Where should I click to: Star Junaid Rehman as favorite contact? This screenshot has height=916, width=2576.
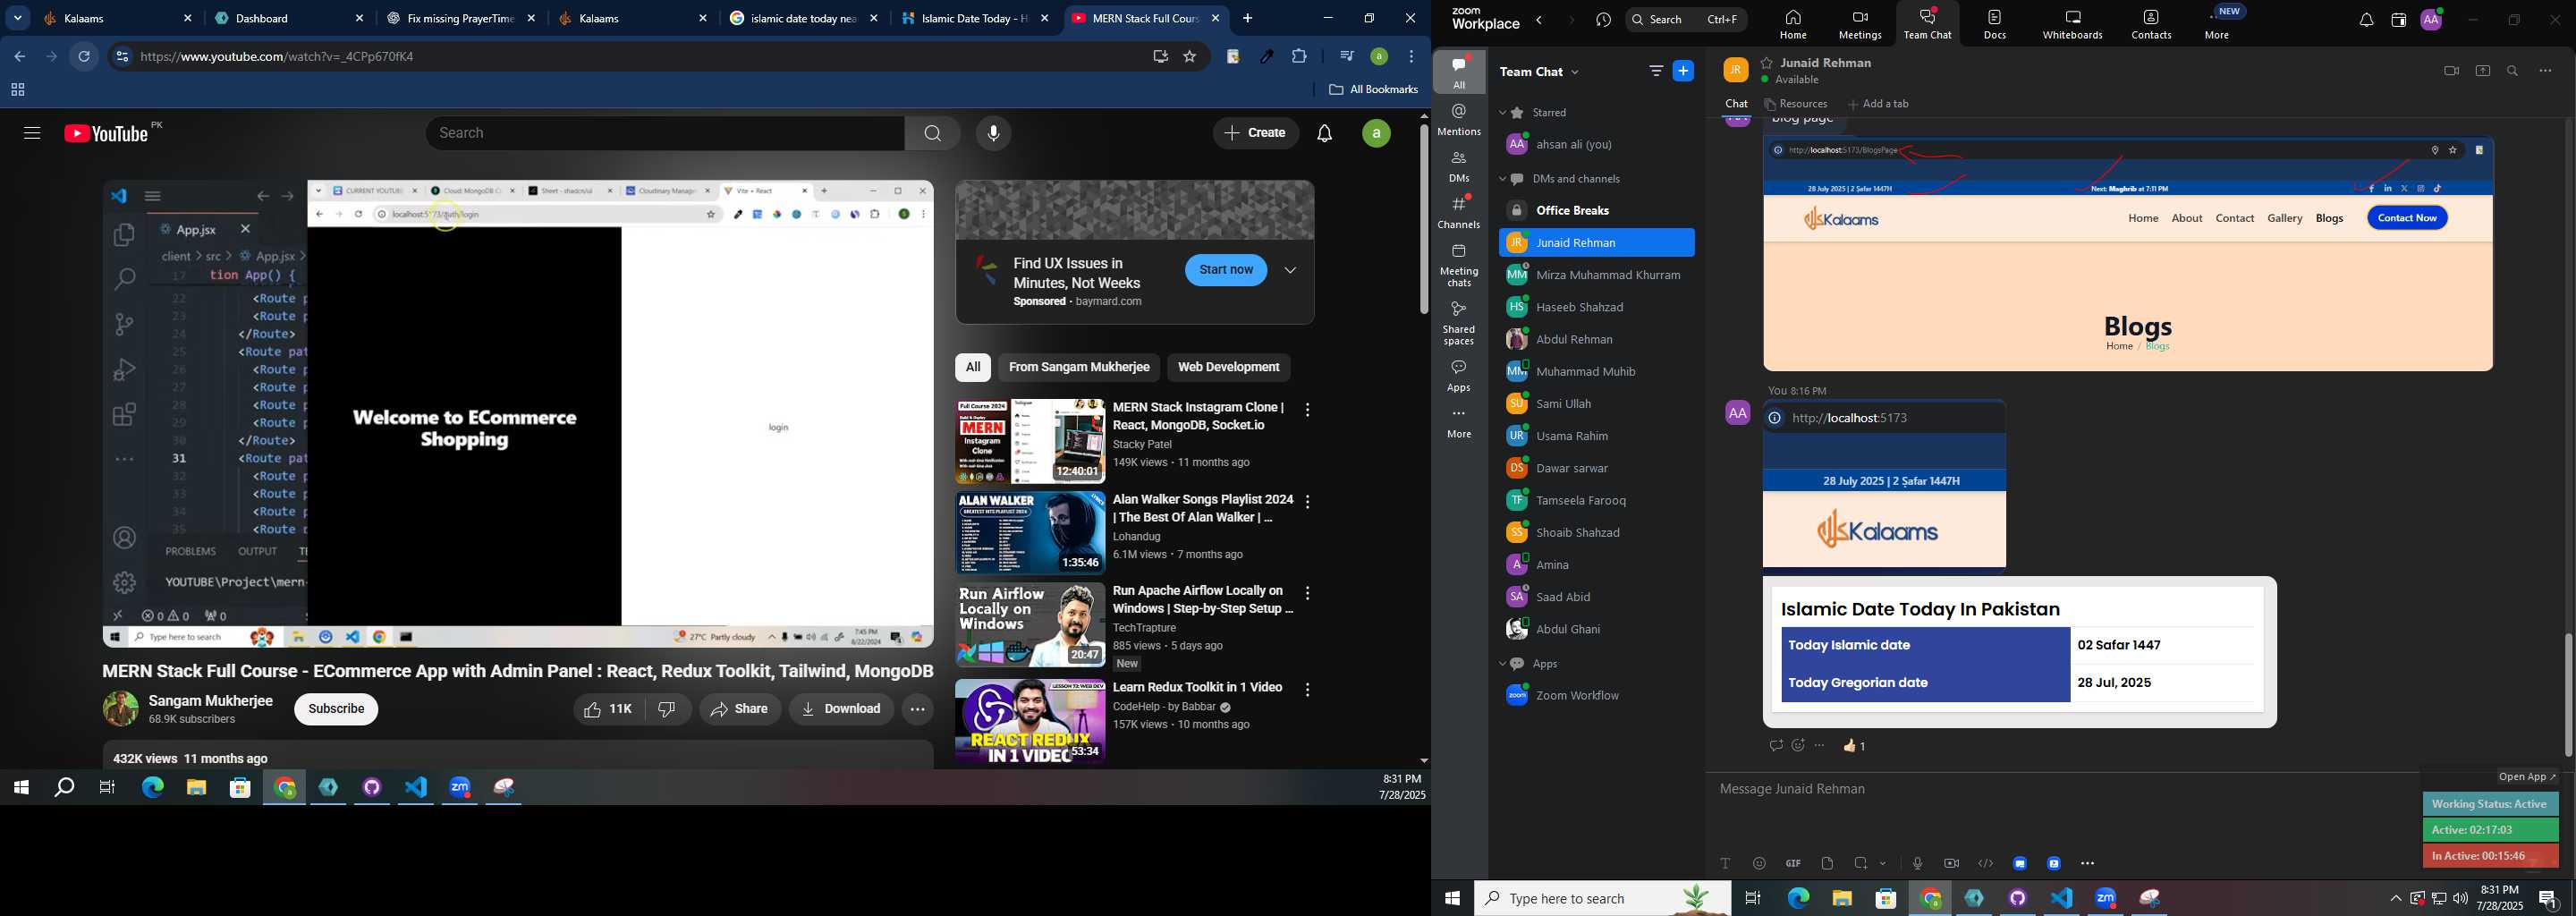tap(1767, 63)
